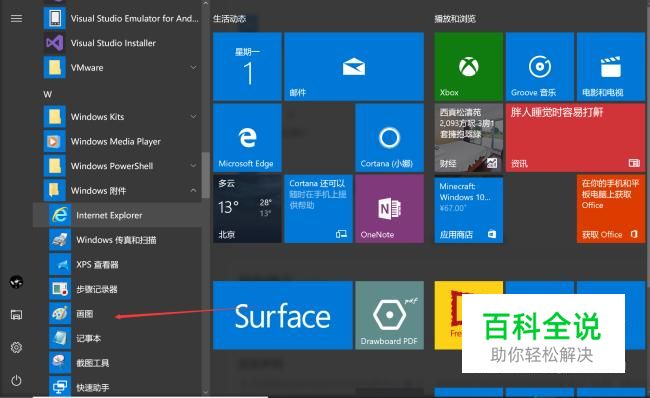Open the Microsoft Edge tile

click(247, 138)
